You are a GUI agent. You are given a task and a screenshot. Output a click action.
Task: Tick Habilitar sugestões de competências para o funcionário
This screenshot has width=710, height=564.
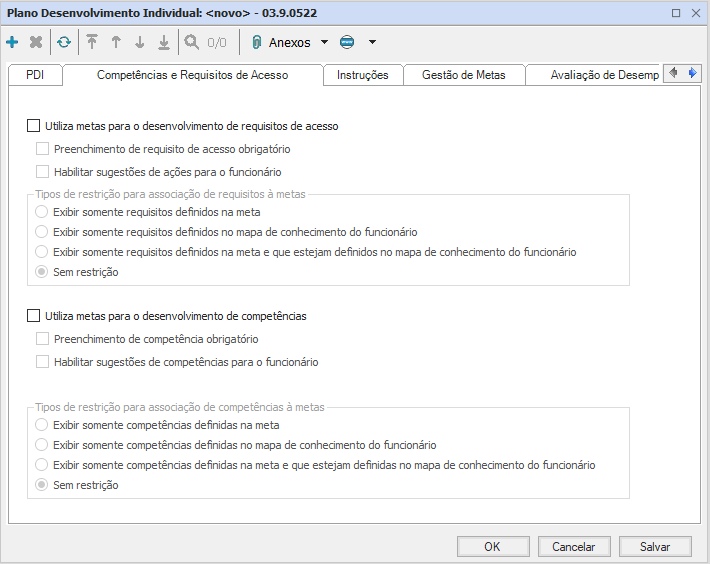point(42,362)
